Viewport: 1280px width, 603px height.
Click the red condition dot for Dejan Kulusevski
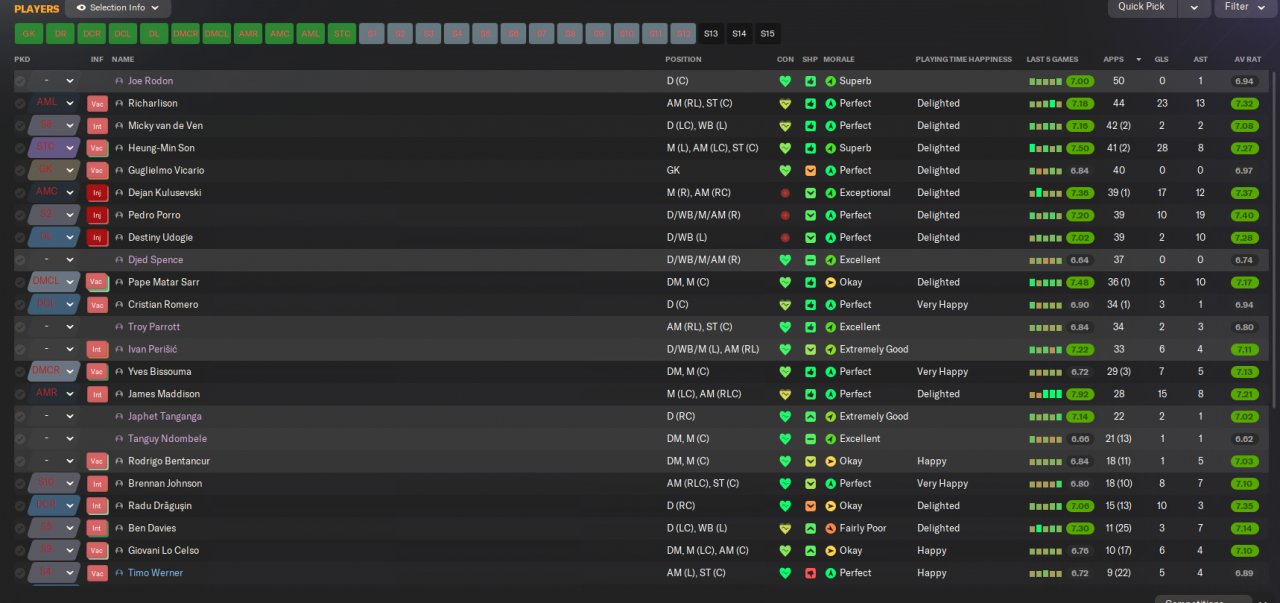(x=785, y=193)
